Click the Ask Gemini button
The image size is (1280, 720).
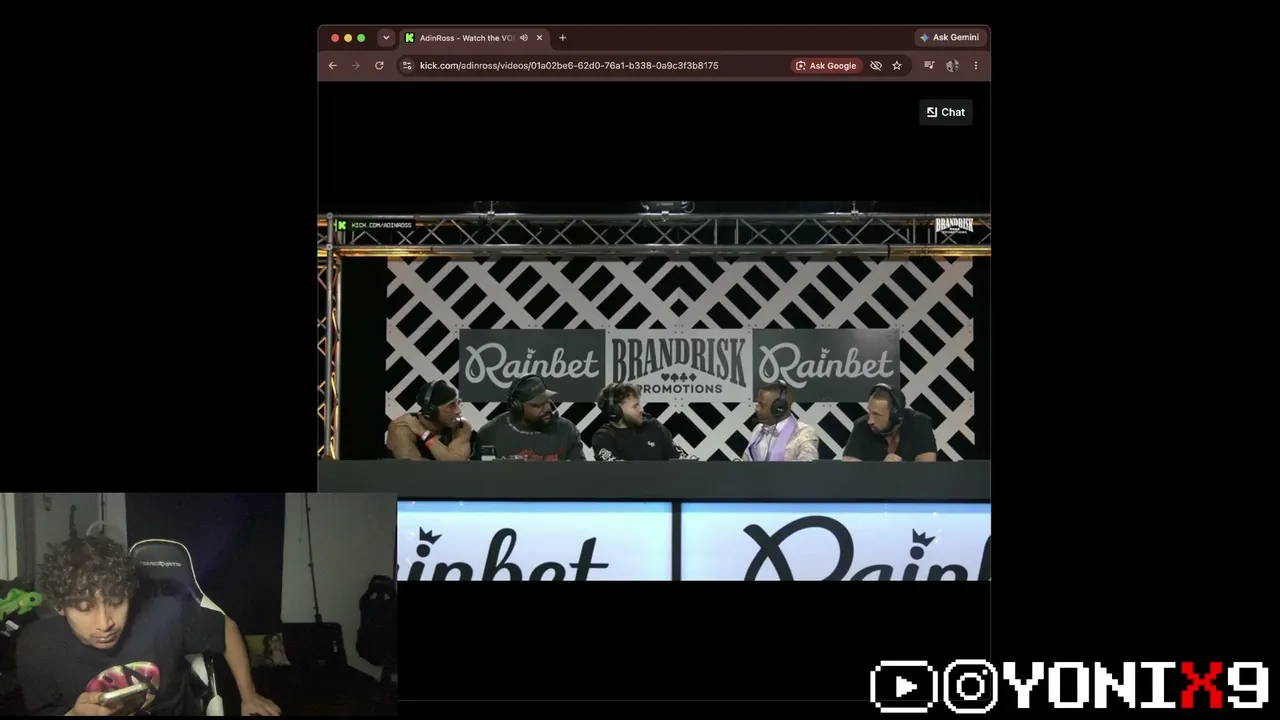[950, 37]
